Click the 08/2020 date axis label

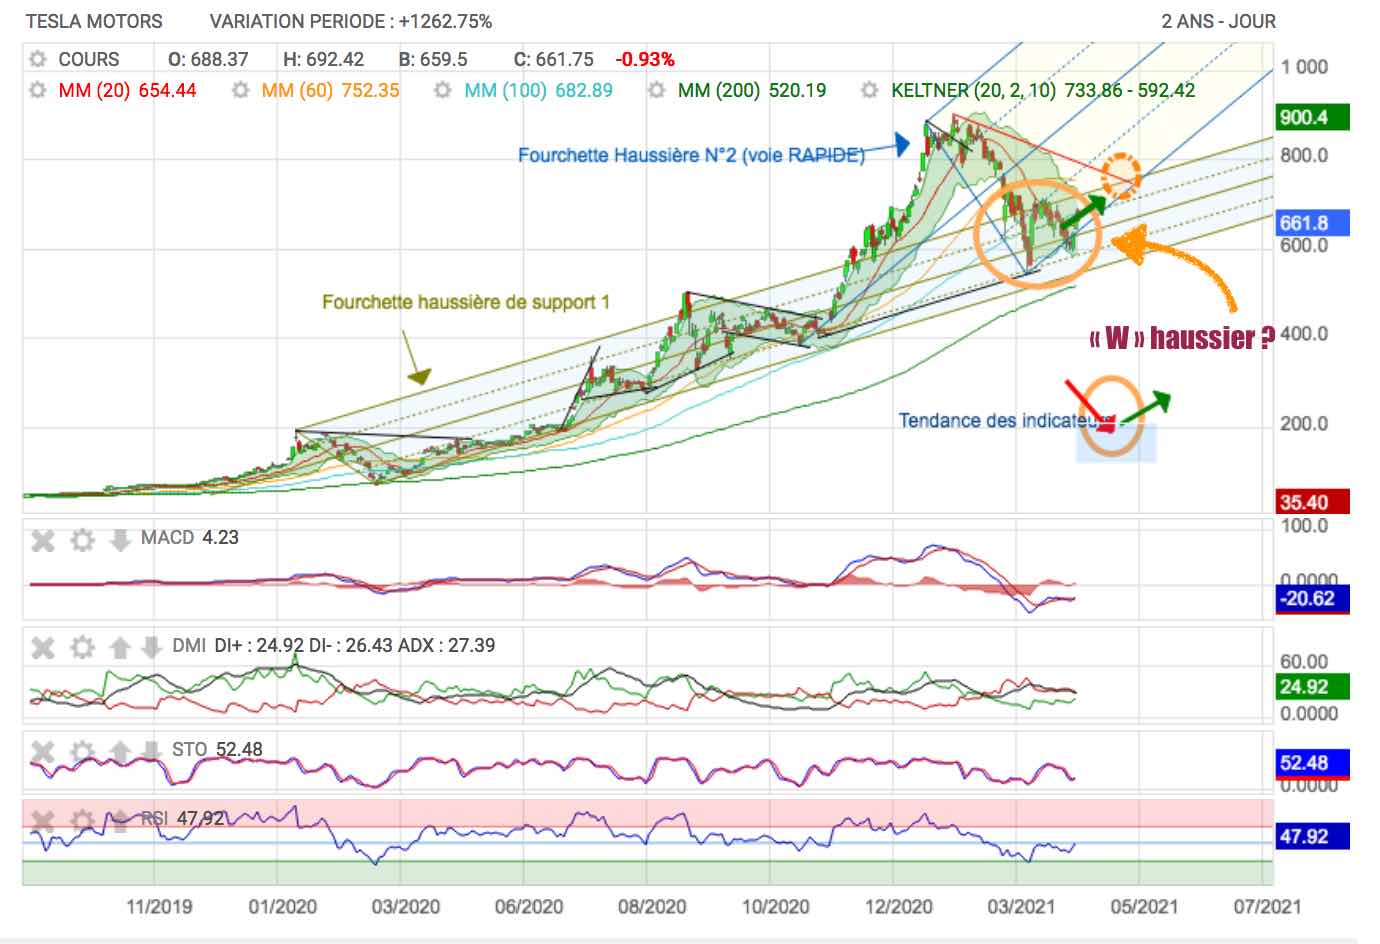coord(652,907)
